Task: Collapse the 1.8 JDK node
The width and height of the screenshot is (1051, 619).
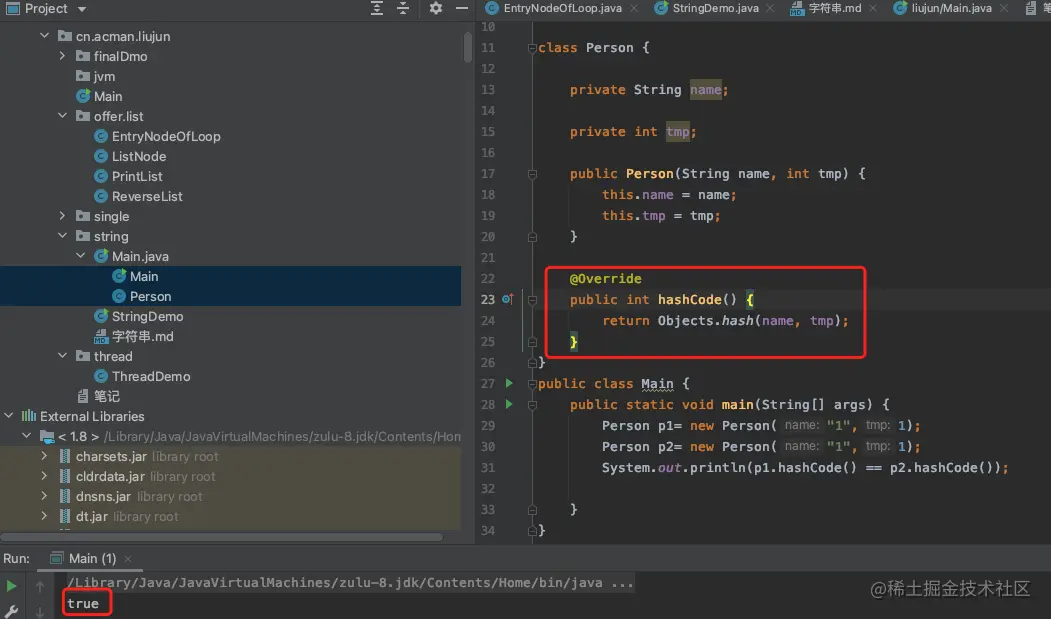Action: pyautogui.click(x=26, y=436)
